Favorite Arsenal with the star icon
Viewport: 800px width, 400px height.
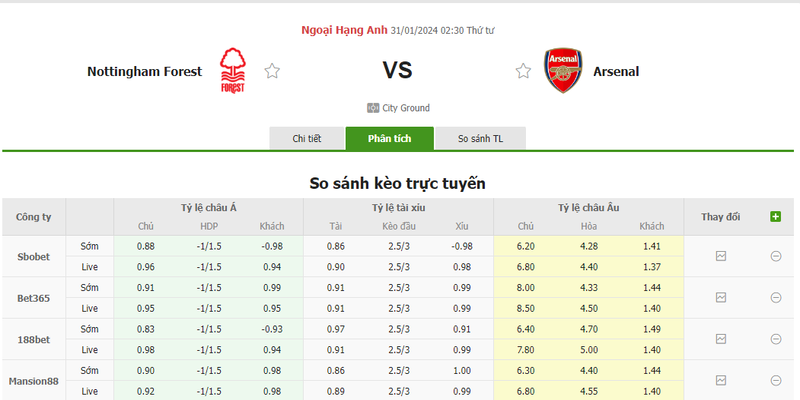[x=523, y=71]
